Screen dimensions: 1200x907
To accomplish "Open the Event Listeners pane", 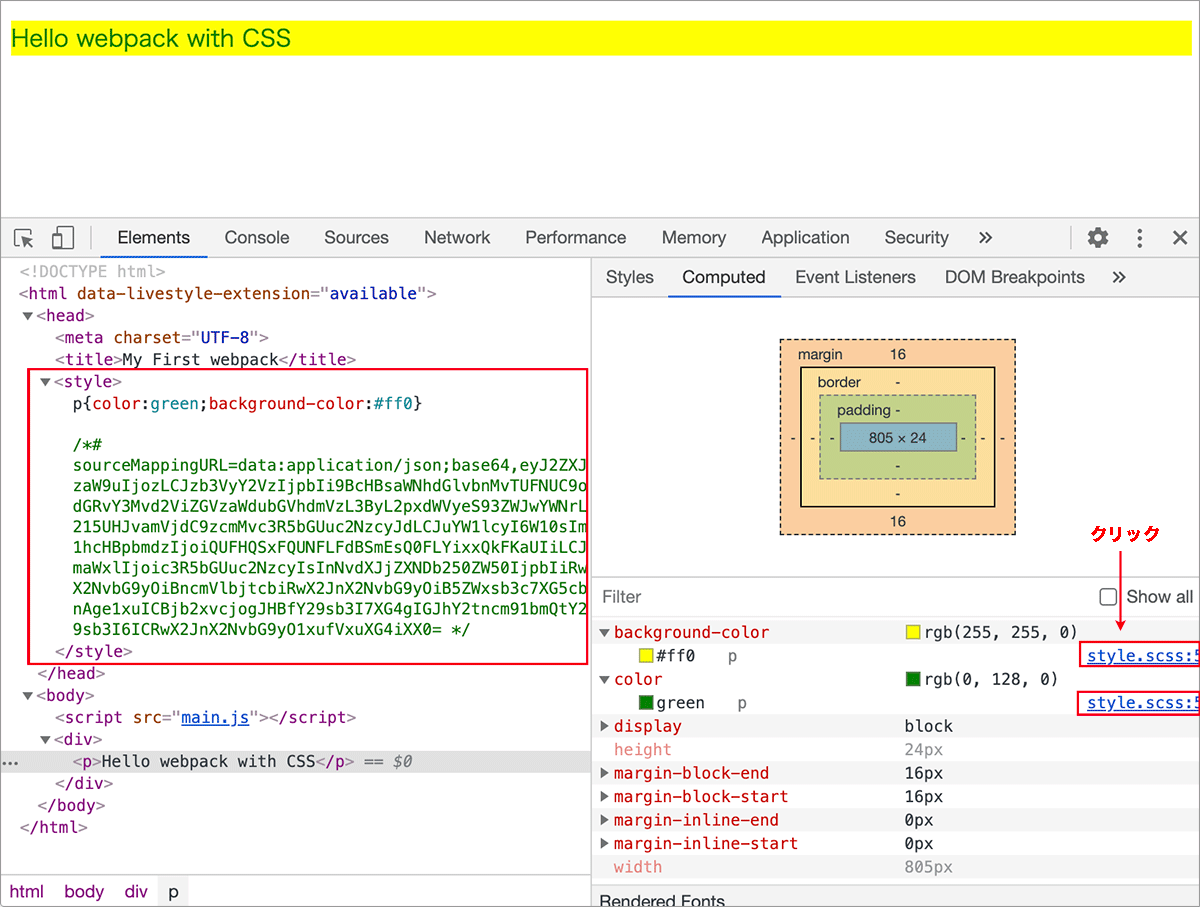I will click(855, 278).
